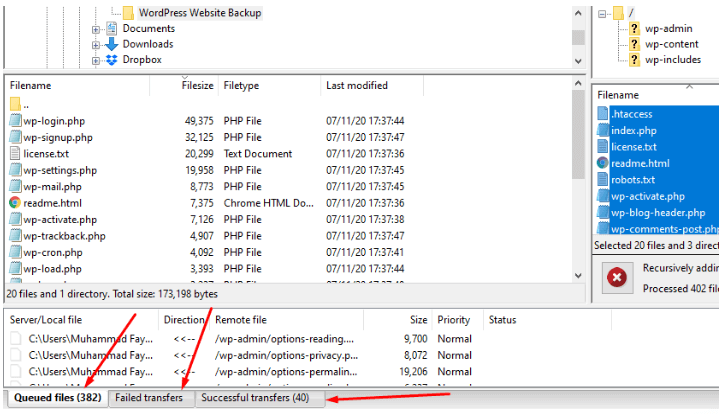This screenshot has height=414, width=719.
Task: Click the remote index.php file icon
Action: (x=603, y=130)
